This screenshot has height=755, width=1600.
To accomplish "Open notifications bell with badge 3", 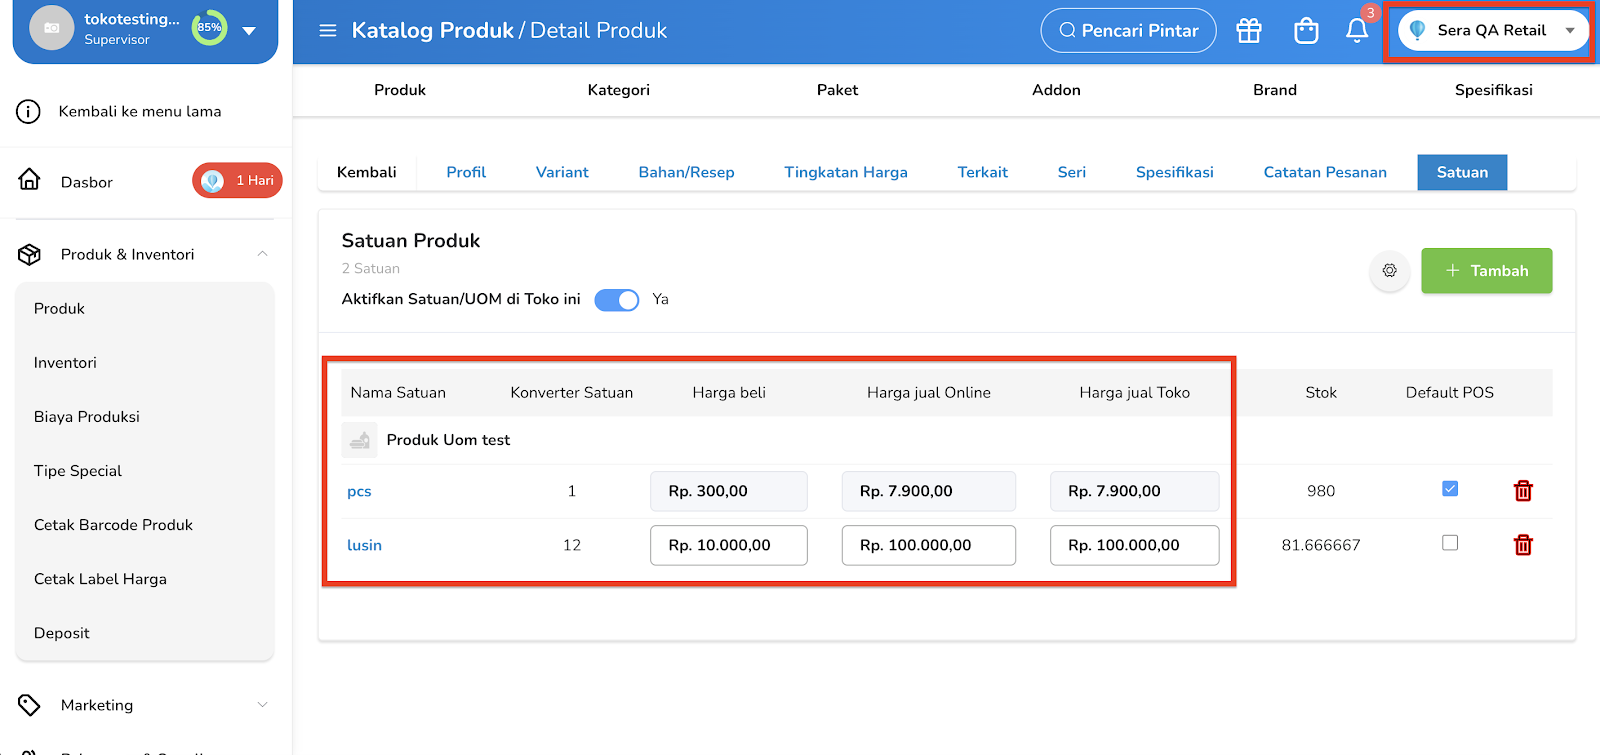I will click(x=1357, y=30).
